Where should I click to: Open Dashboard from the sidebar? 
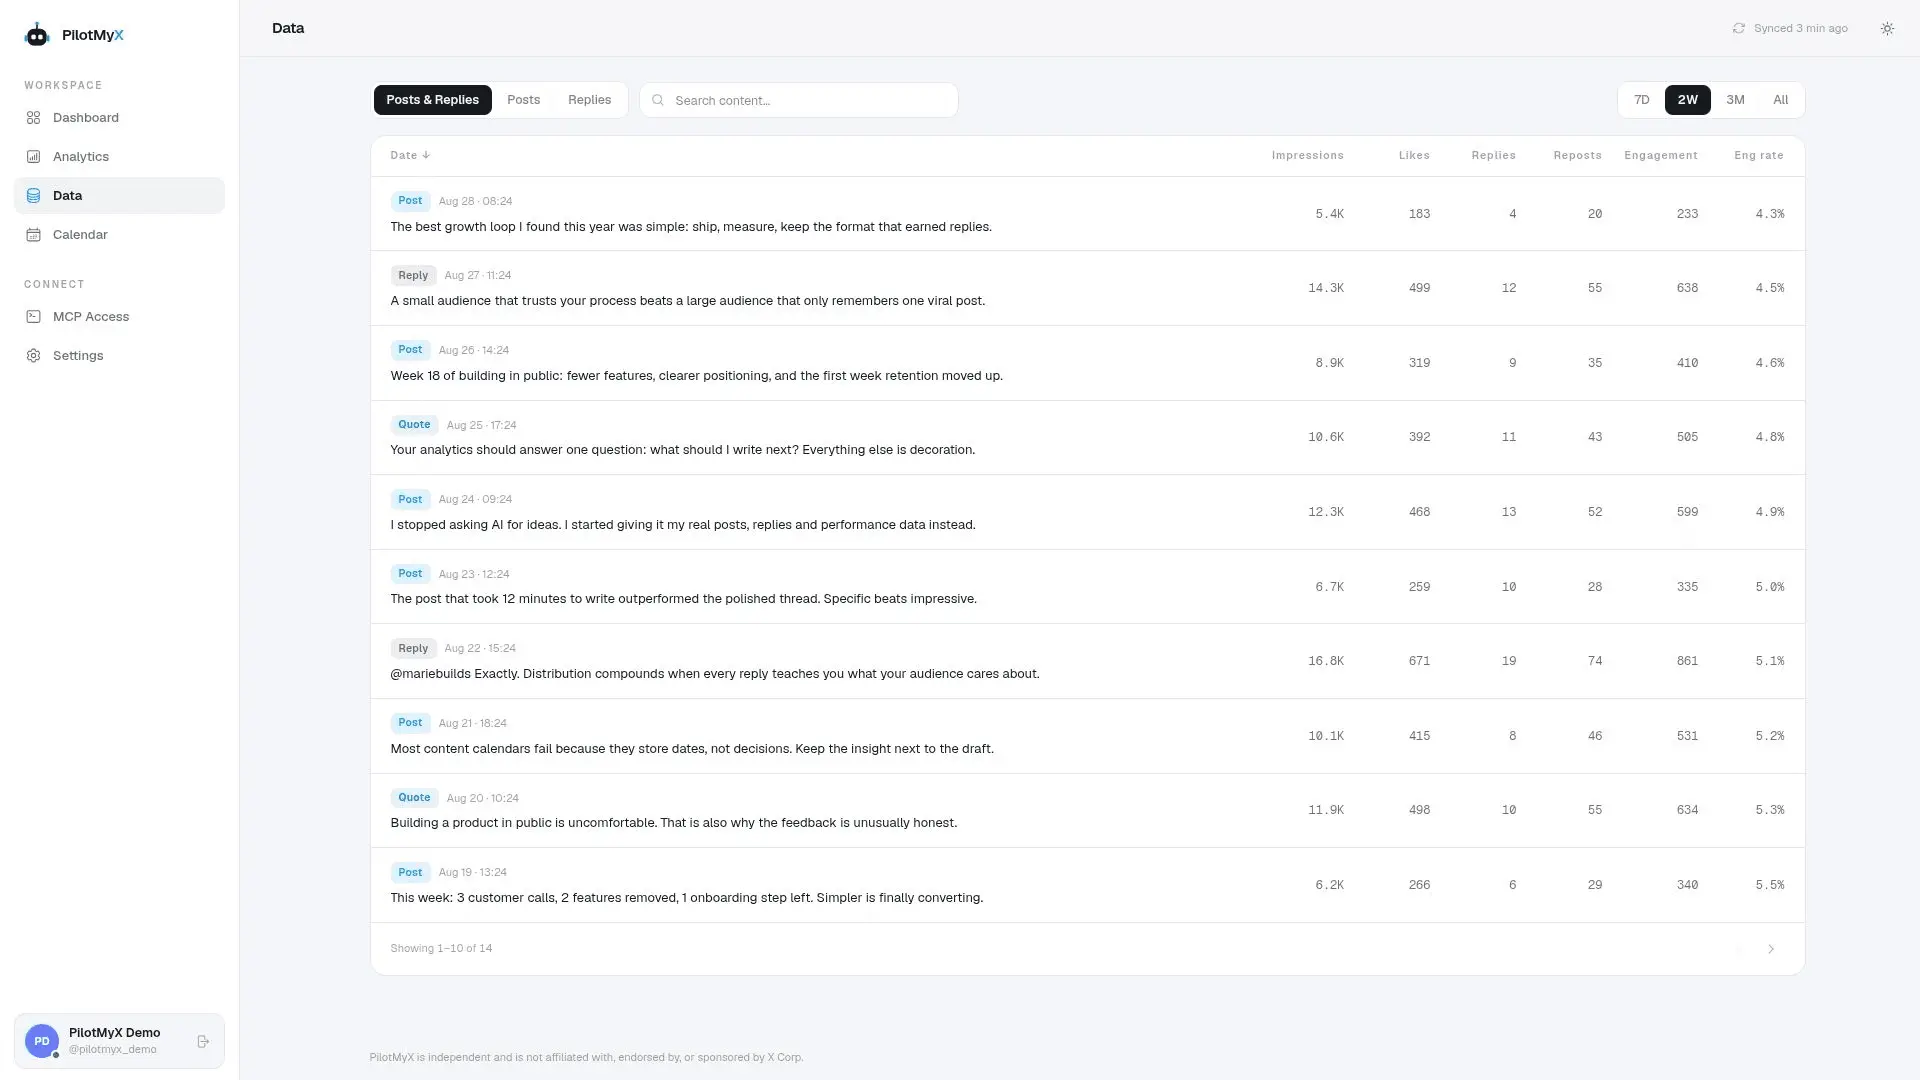[x=119, y=118]
